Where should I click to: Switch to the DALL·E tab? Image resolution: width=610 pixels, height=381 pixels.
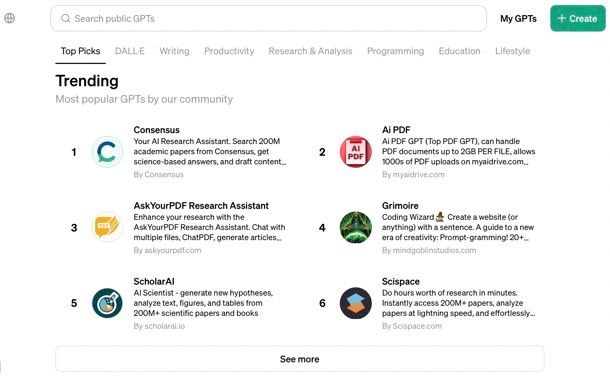tap(130, 51)
